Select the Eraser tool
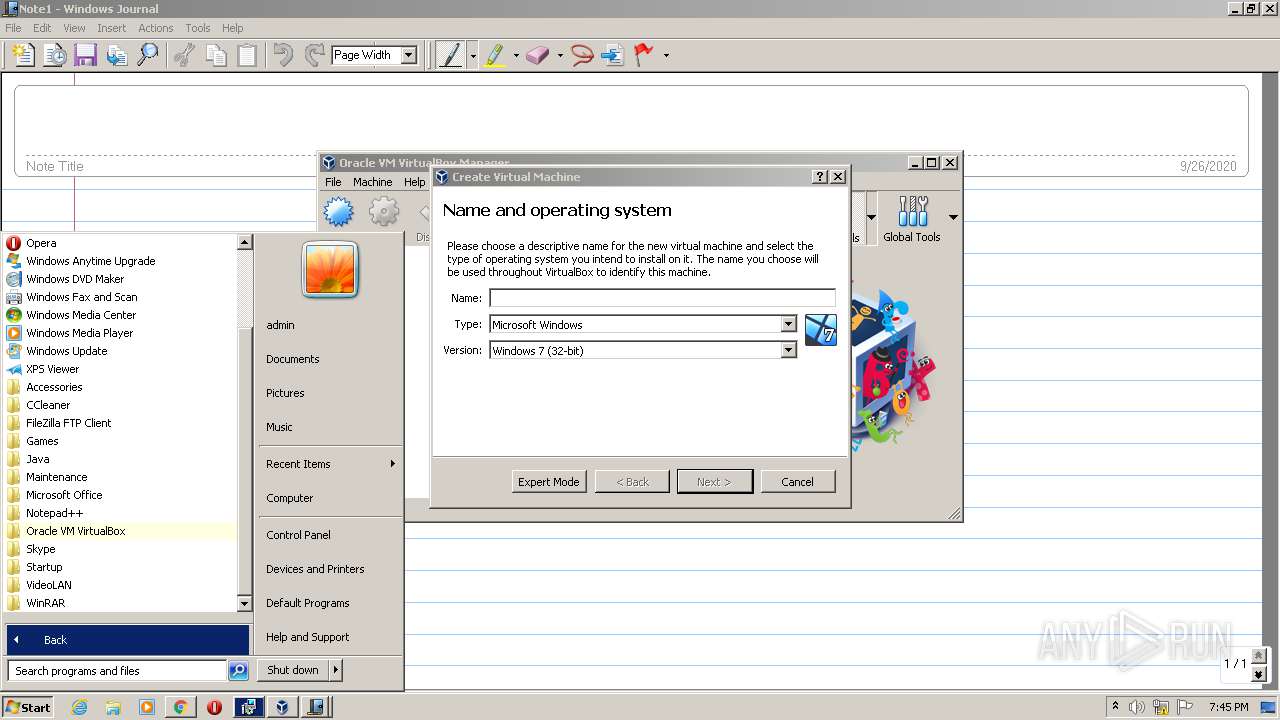This screenshot has width=1280, height=720. pyautogui.click(x=538, y=55)
